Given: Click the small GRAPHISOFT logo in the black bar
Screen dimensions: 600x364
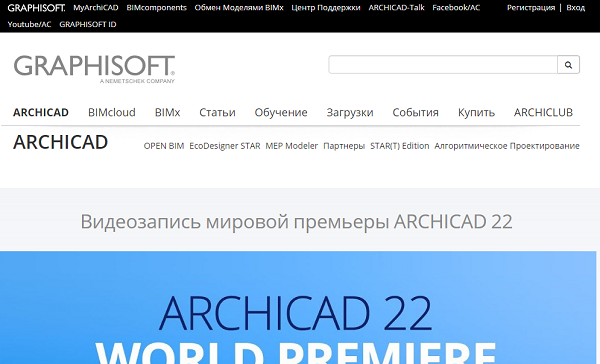Looking at the screenshot, I should 36,8.
